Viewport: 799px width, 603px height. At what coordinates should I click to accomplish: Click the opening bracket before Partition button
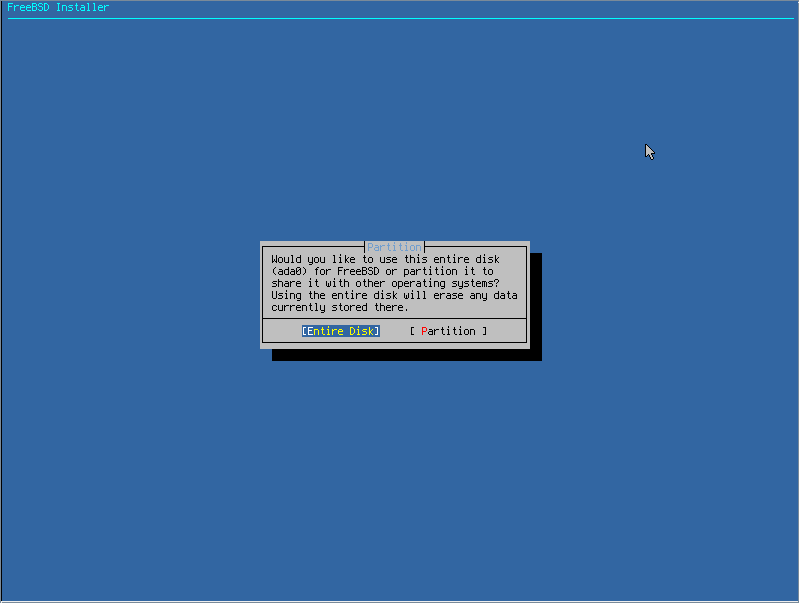[412, 331]
